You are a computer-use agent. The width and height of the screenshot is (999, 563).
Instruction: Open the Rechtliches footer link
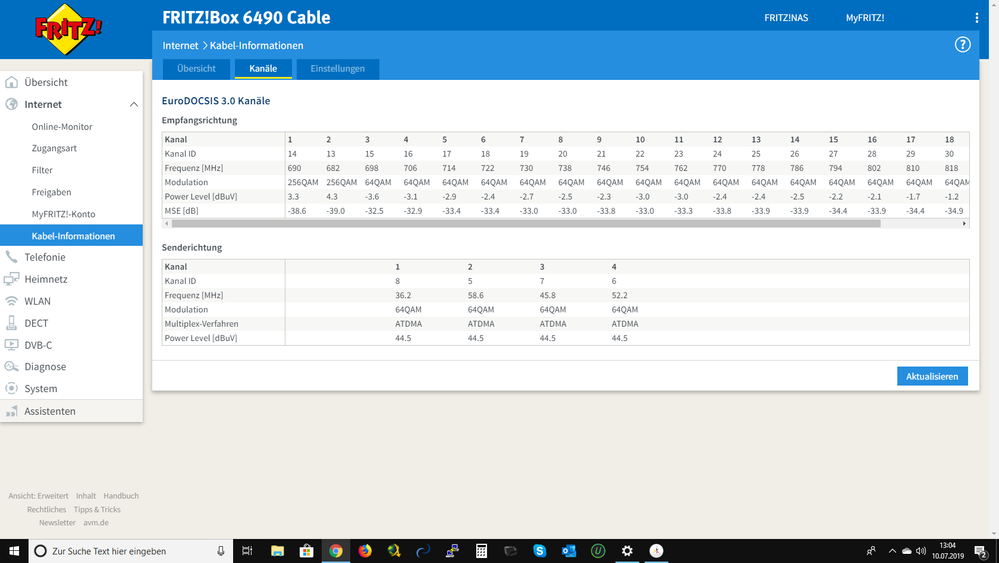pos(47,510)
